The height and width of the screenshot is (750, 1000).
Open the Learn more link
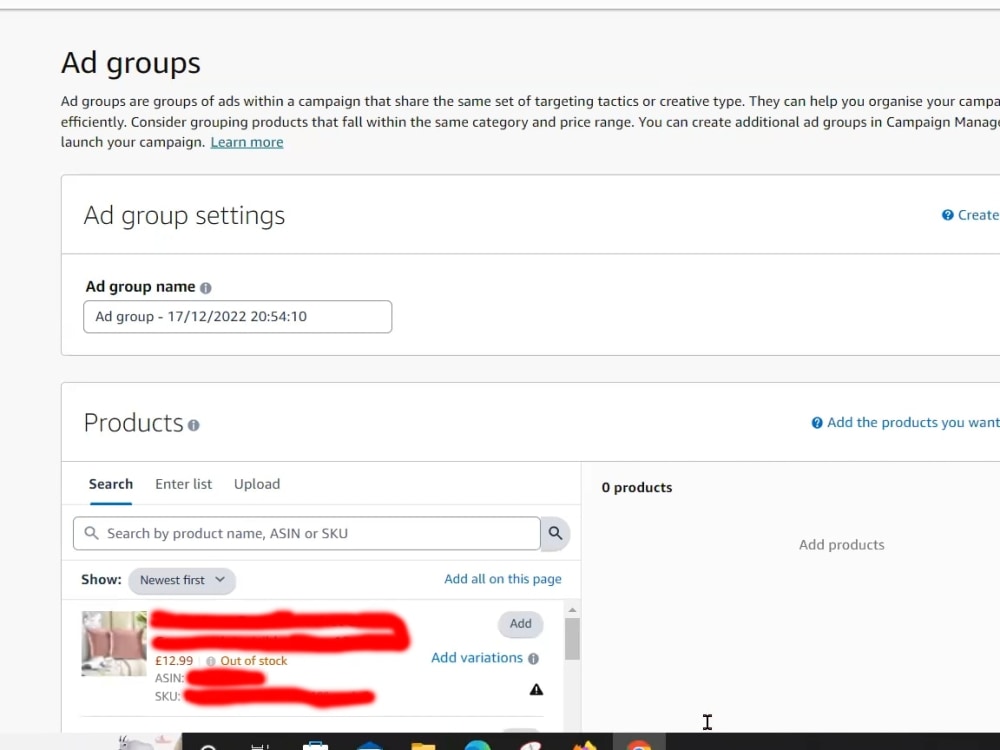247,142
